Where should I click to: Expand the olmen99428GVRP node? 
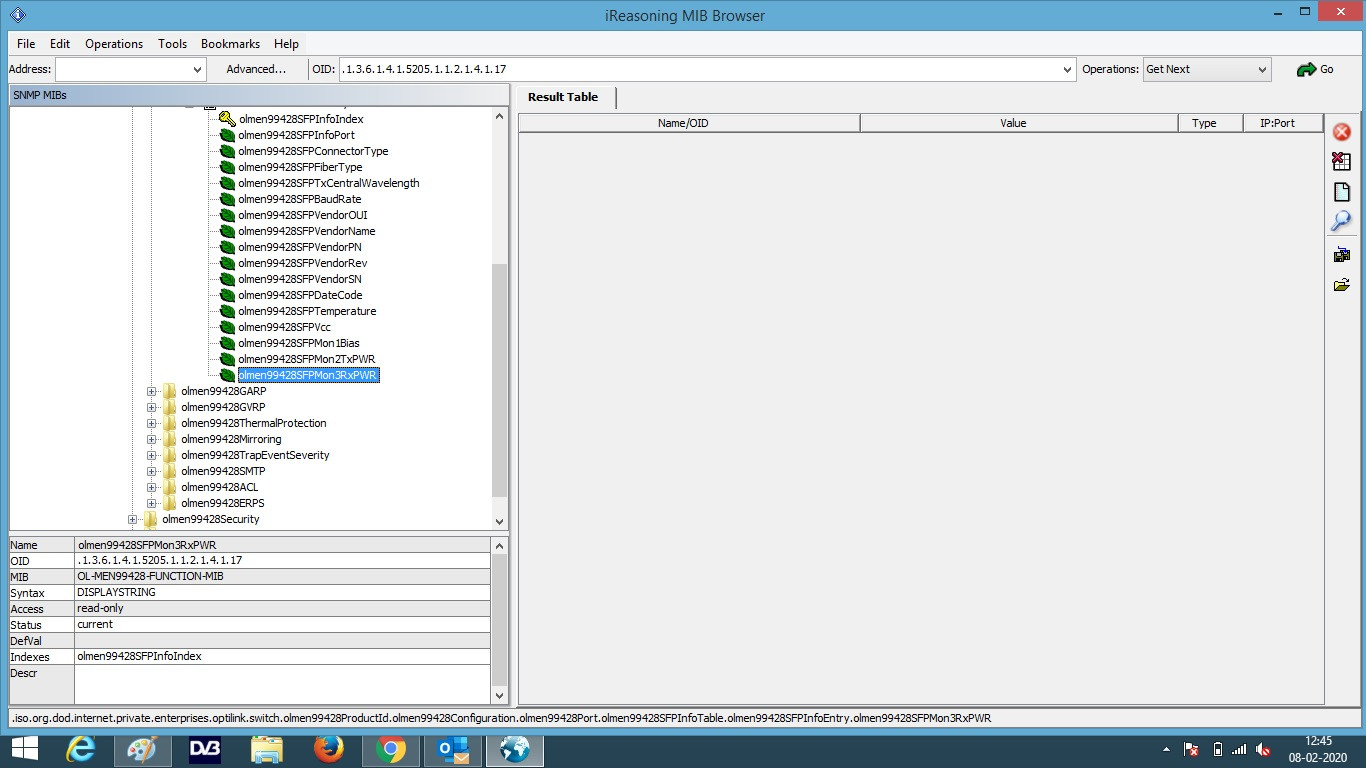pyautogui.click(x=152, y=407)
